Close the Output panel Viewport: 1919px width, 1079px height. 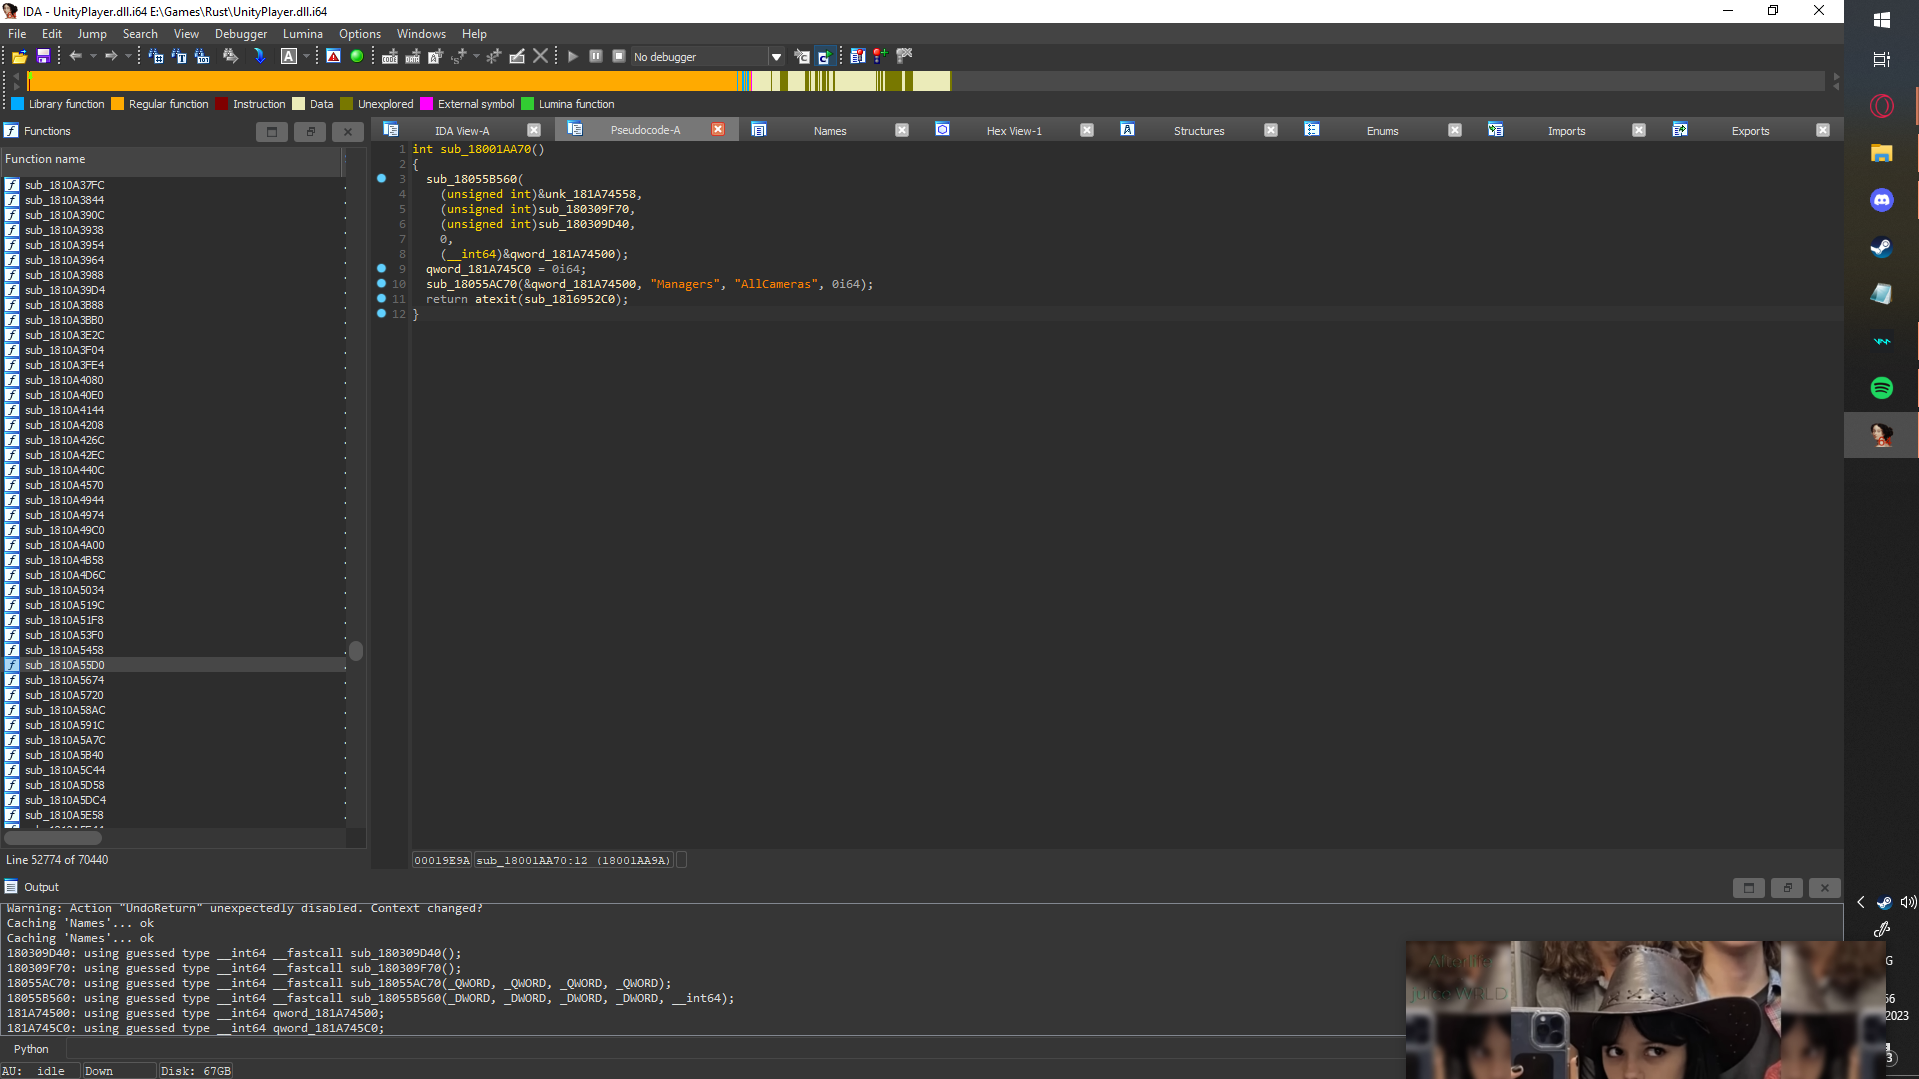coord(1825,887)
